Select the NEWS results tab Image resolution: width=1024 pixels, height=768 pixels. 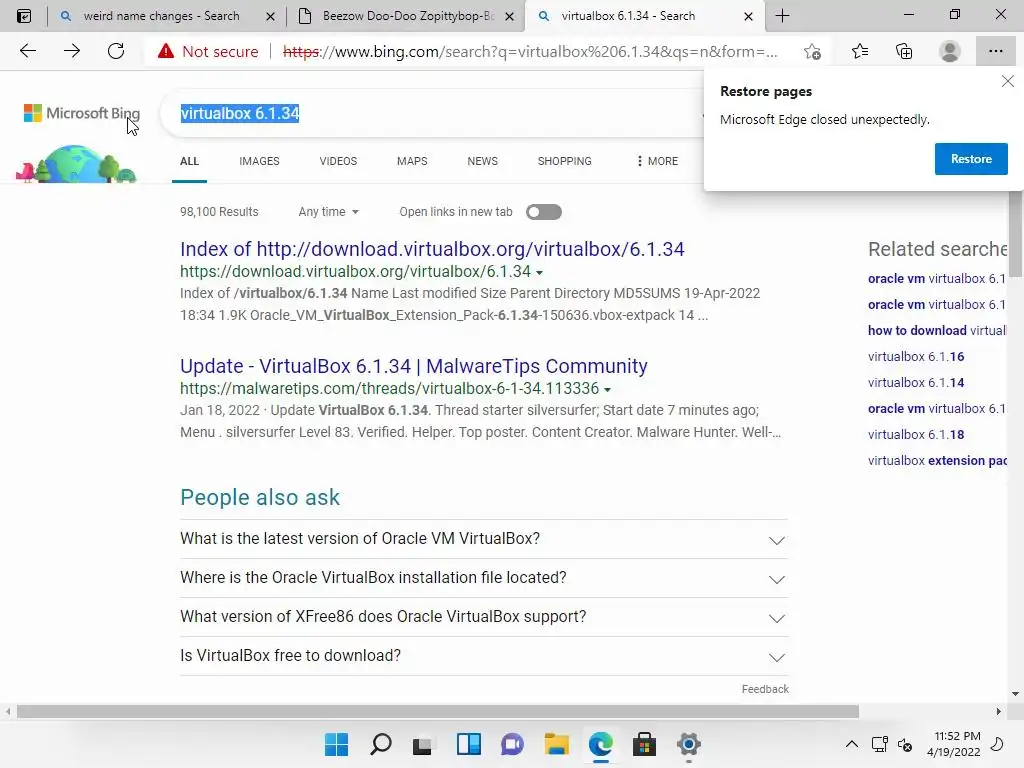pyautogui.click(x=483, y=161)
